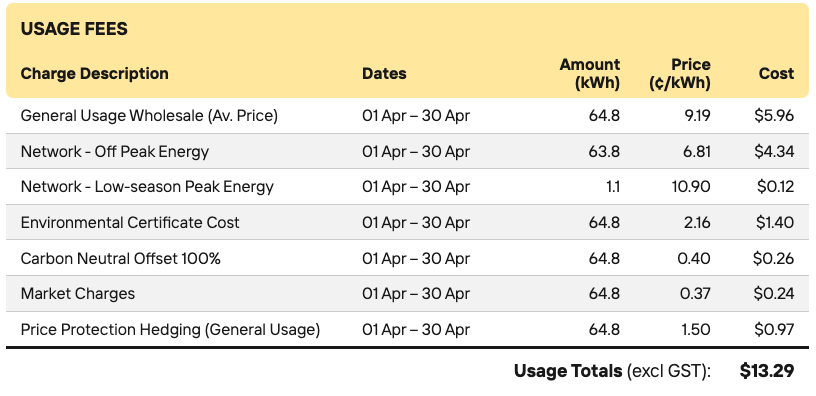Click the 63.8 kWh amount
Image resolution: width=816 pixels, height=396 pixels.
(604, 151)
